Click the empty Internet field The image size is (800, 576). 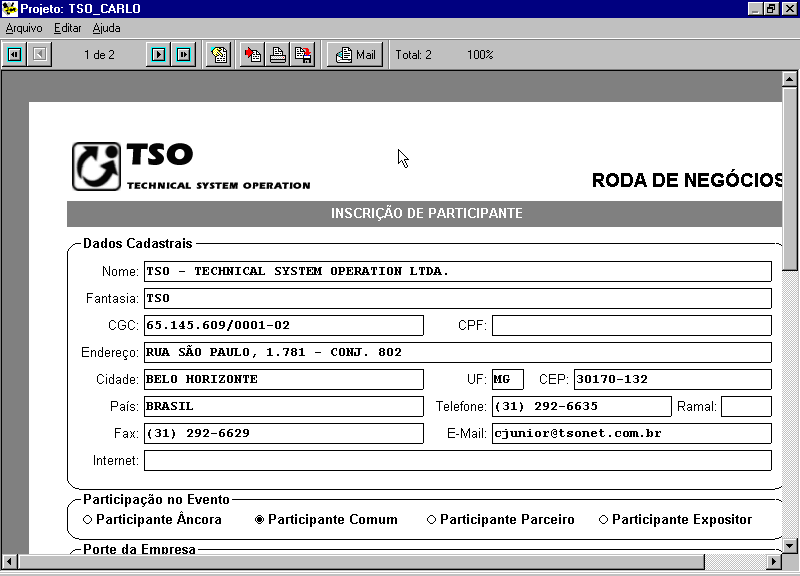[457, 460]
